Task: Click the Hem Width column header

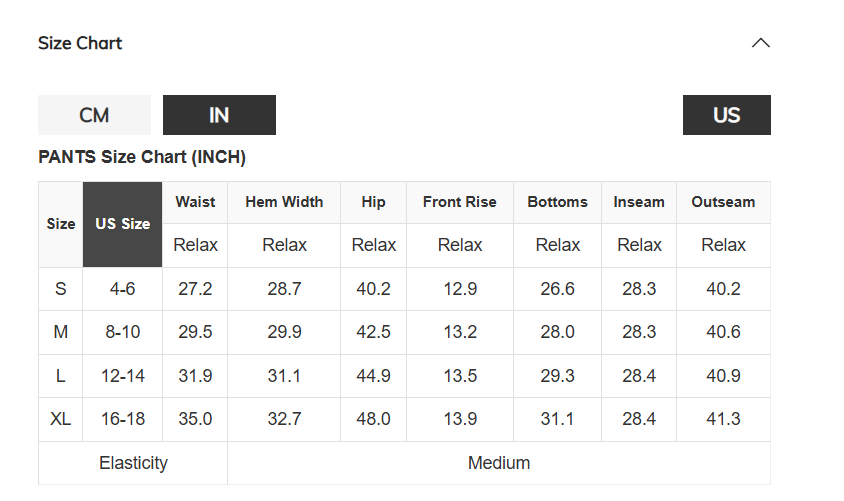Action: [284, 202]
